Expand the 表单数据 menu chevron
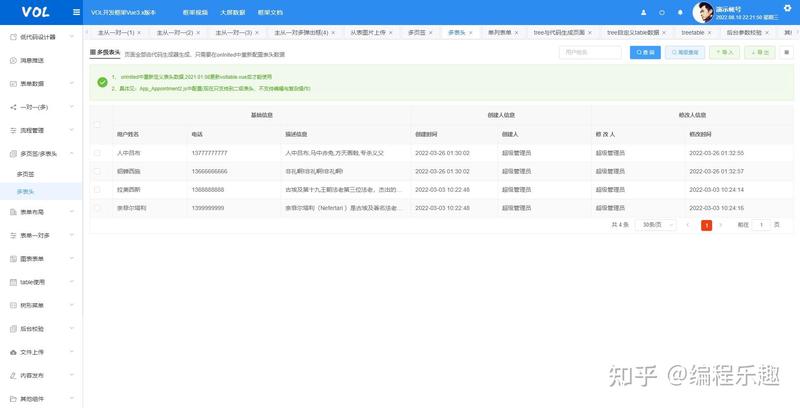The height and width of the screenshot is (408, 800). pyautogui.click(x=71, y=84)
